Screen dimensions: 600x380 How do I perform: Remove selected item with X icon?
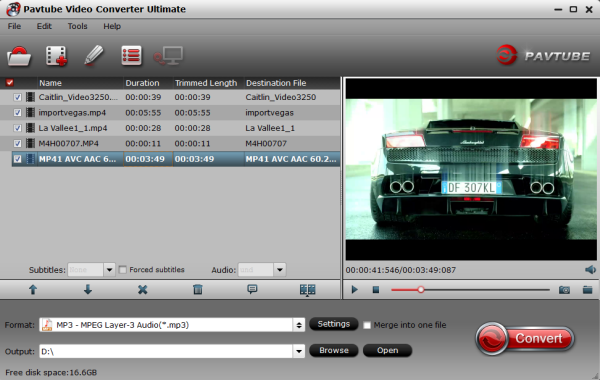point(142,290)
